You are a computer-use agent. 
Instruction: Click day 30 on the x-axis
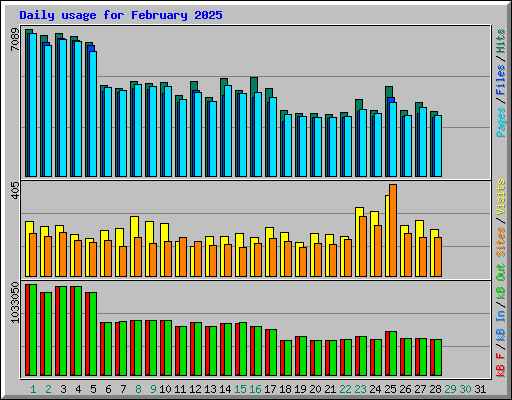(x=465, y=389)
